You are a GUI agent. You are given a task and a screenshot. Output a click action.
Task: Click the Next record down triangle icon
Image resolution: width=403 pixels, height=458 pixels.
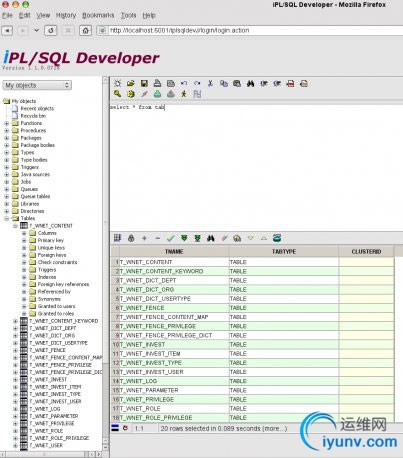[250, 238]
